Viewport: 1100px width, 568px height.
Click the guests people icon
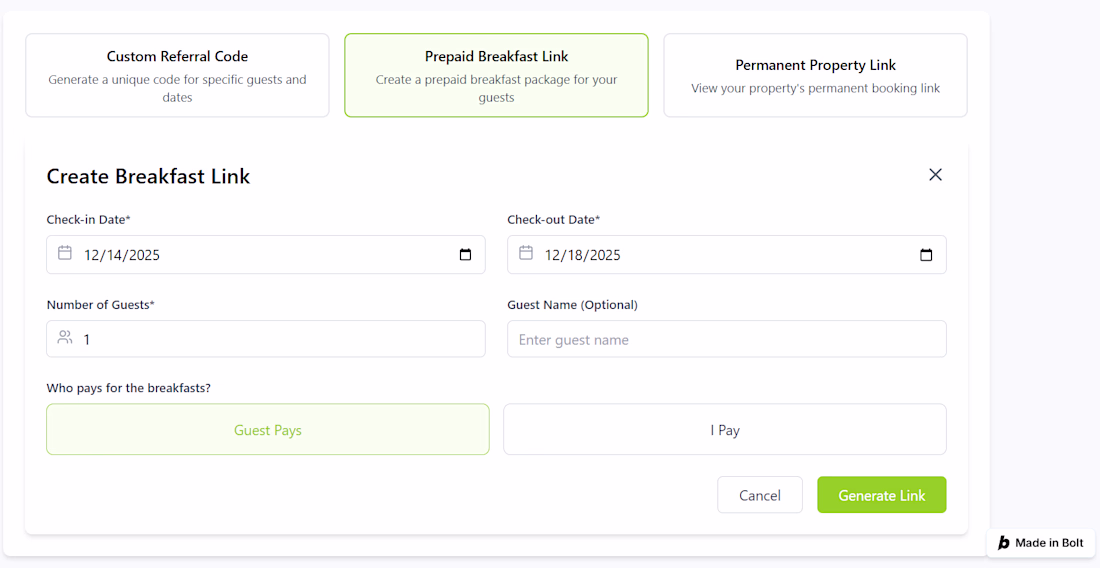click(x=65, y=338)
